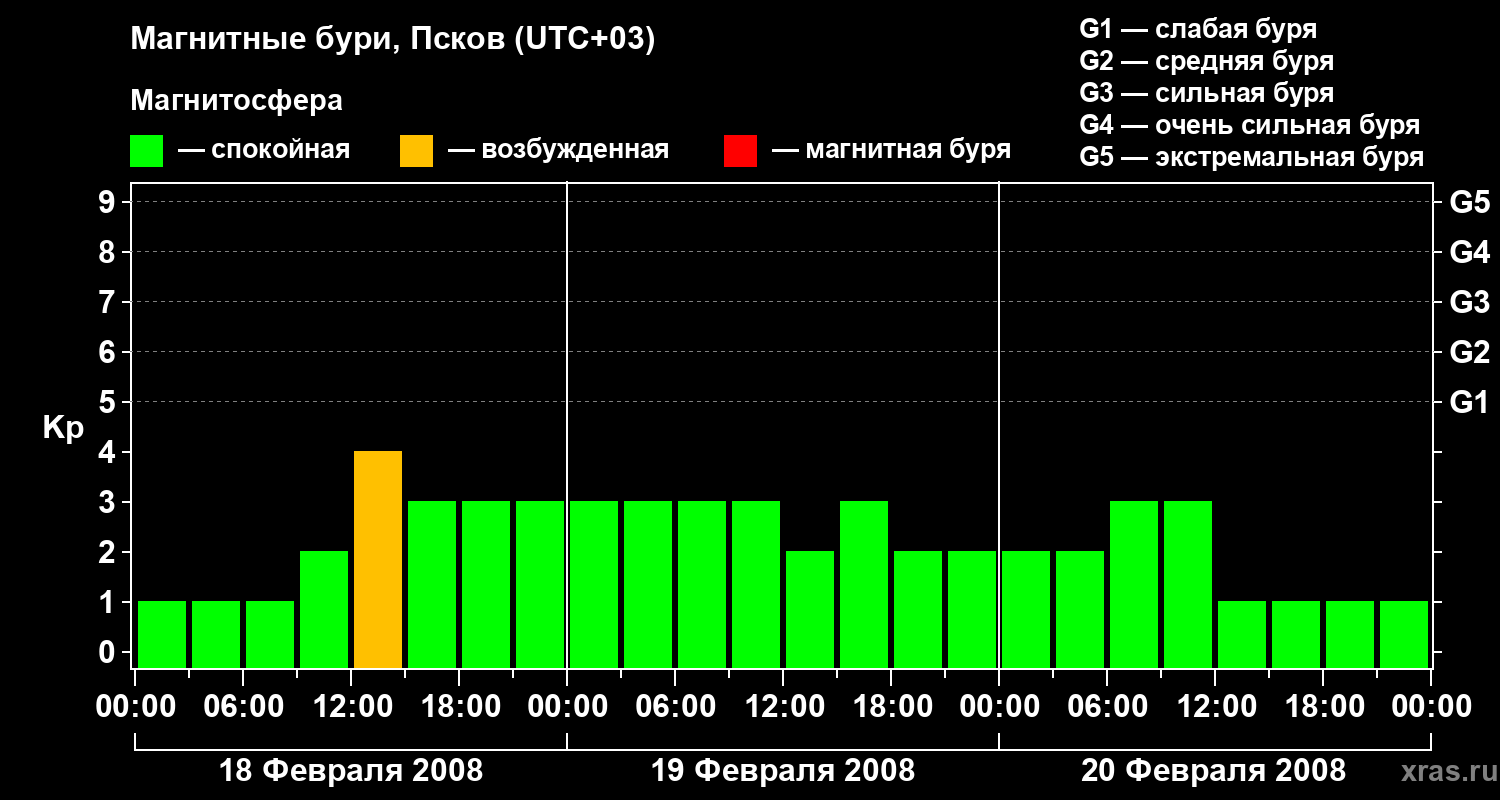Click the 'G3' label on the right axis
Viewport: 1500px width, 800px height.
pyautogui.click(x=1470, y=303)
